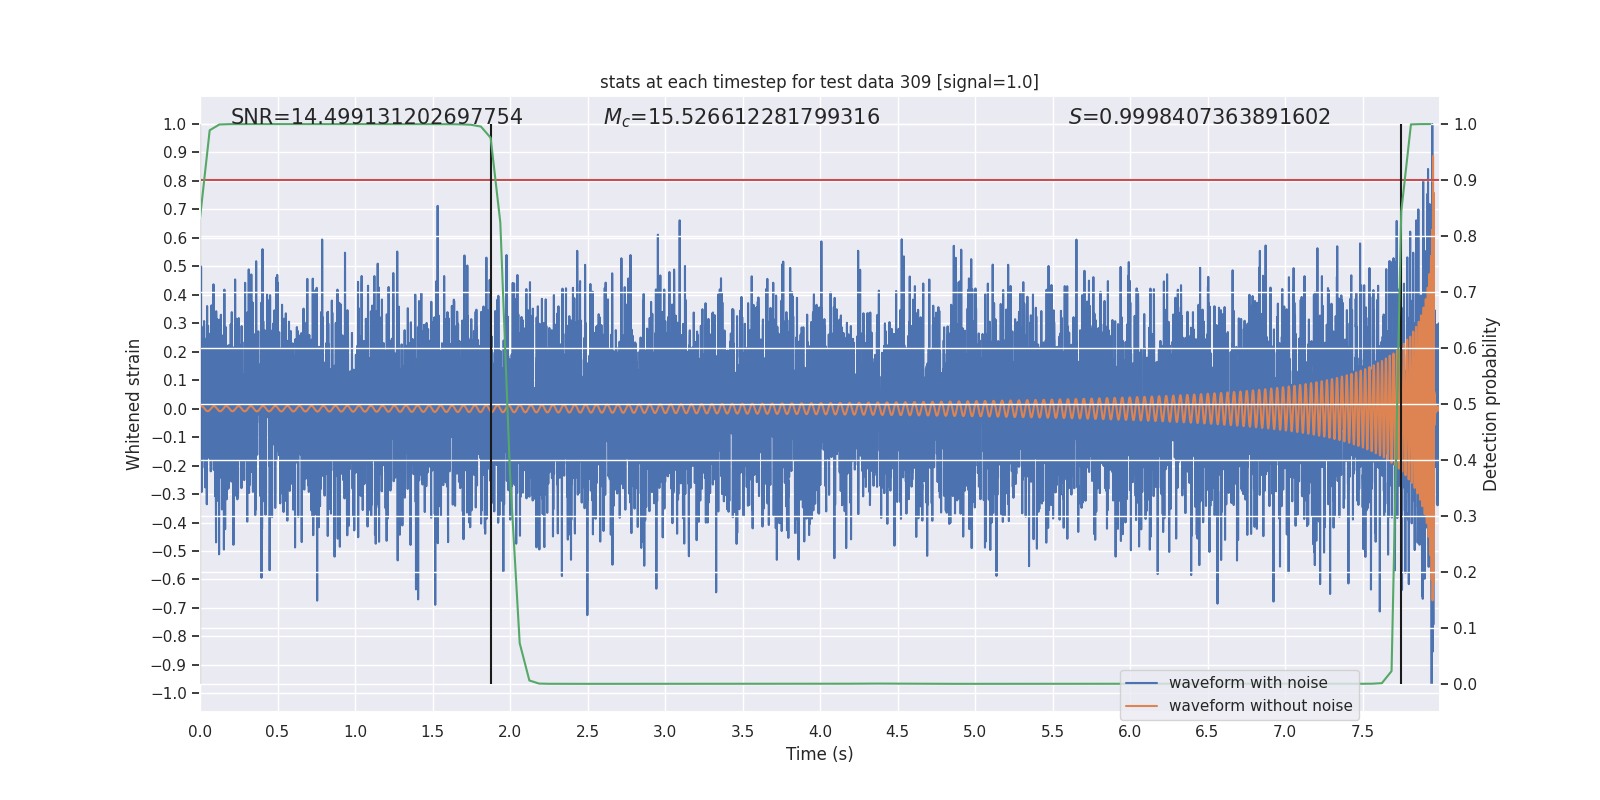Screen dimensions: 1600x800
Task: Click the left y-axis tick label −1.0
Action: (174, 693)
